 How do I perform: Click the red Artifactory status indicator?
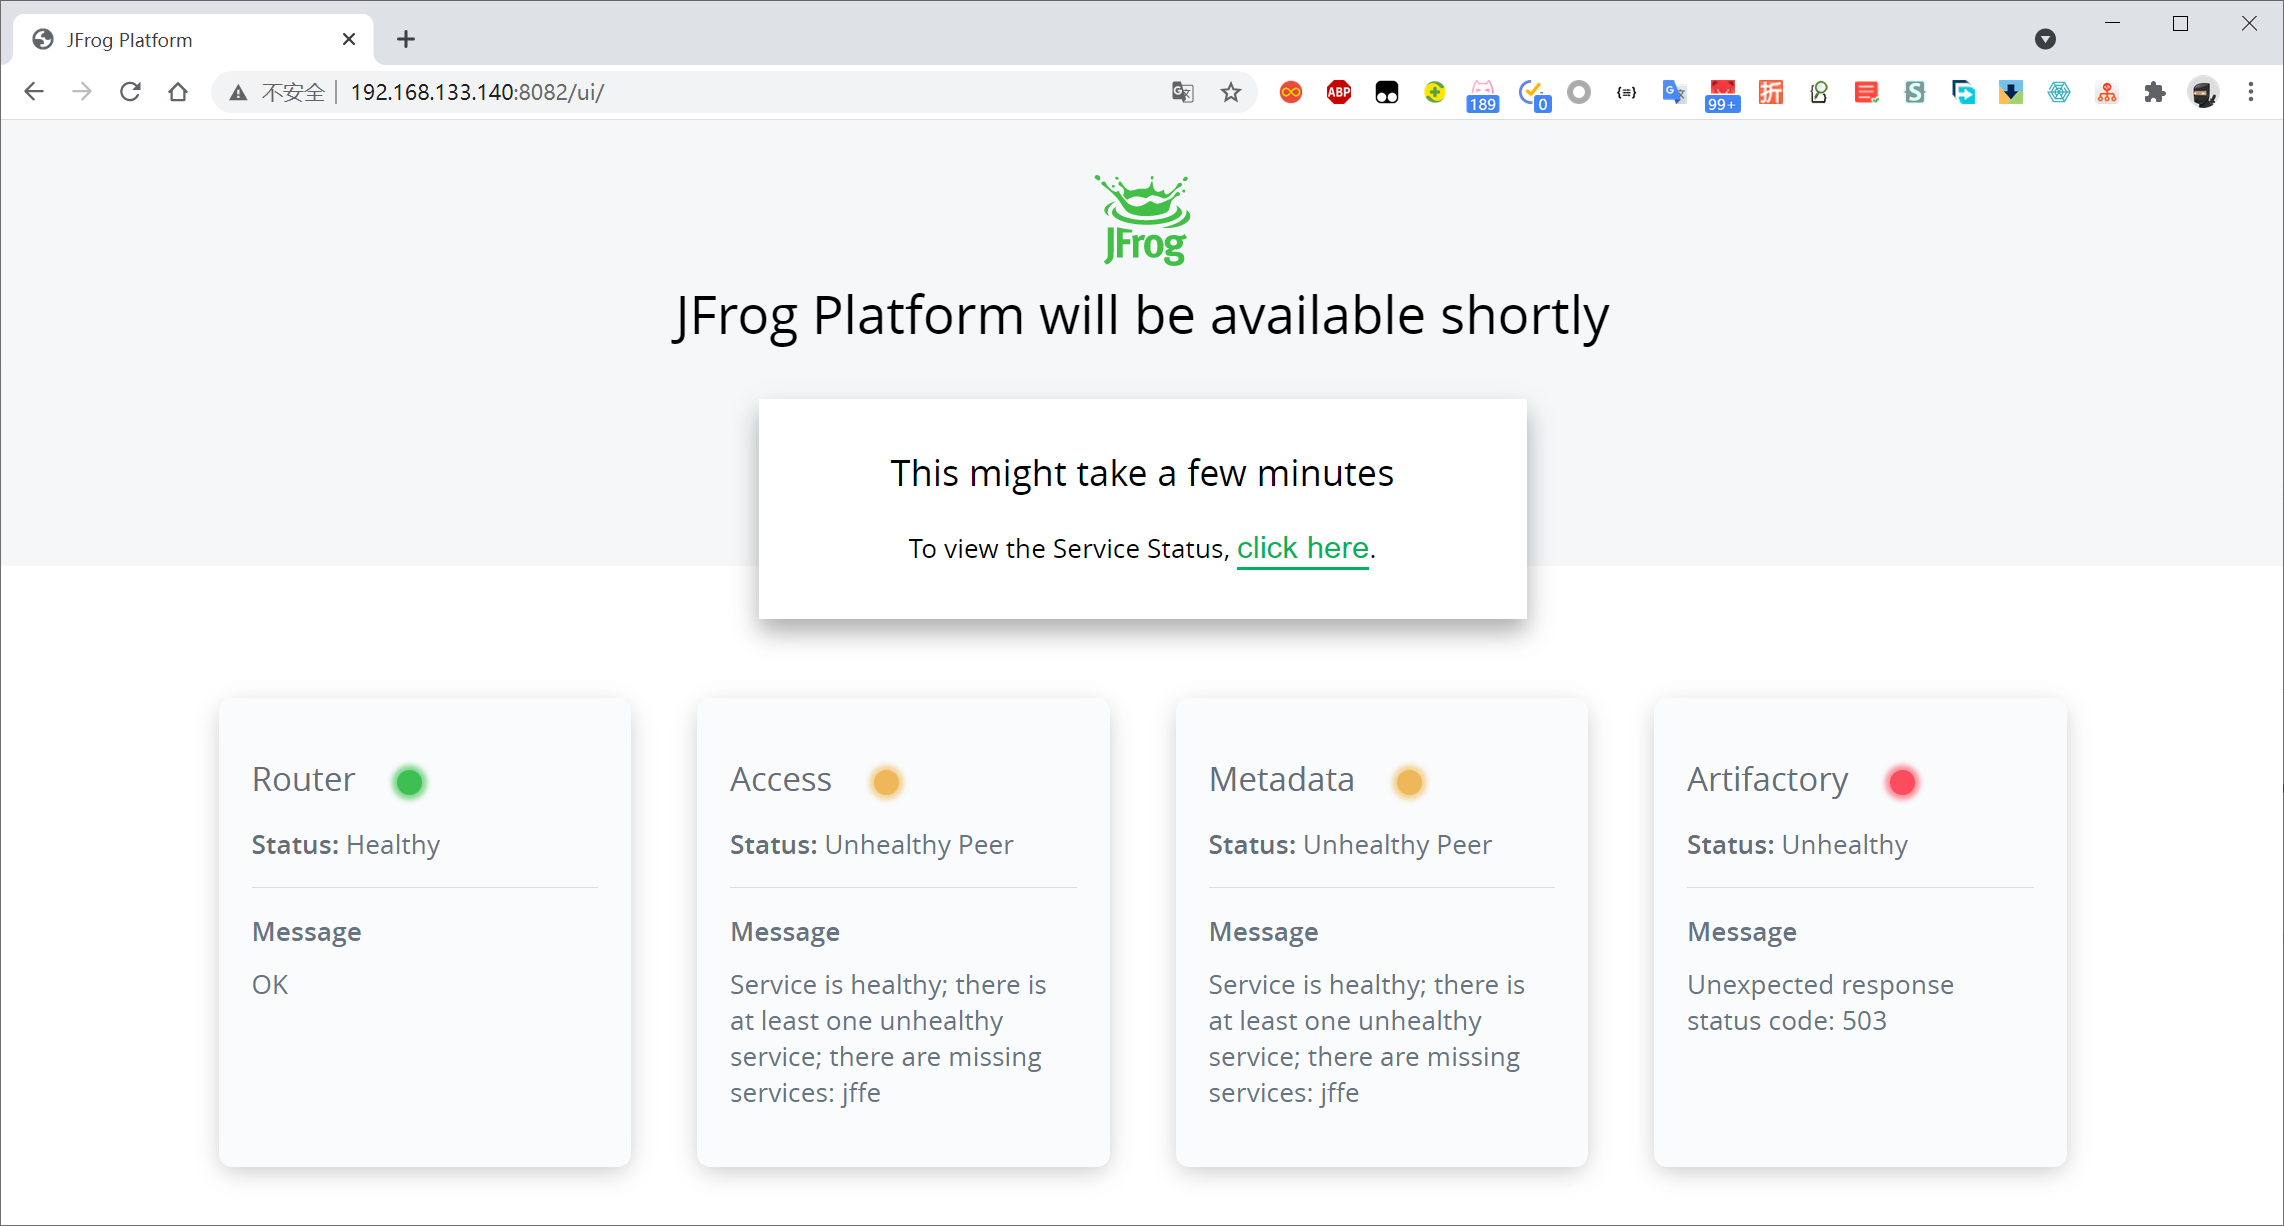(x=1902, y=781)
